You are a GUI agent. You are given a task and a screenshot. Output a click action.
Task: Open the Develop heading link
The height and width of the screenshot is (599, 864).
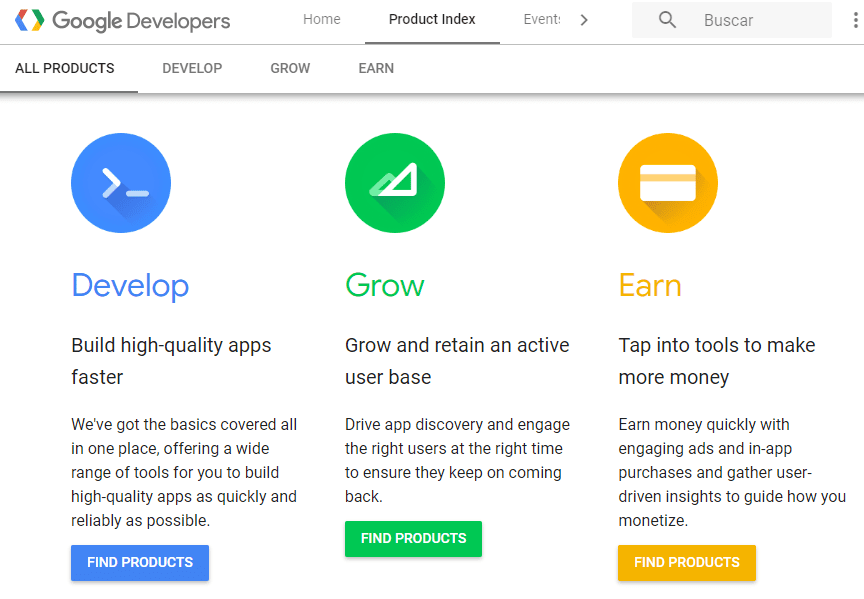point(130,286)
